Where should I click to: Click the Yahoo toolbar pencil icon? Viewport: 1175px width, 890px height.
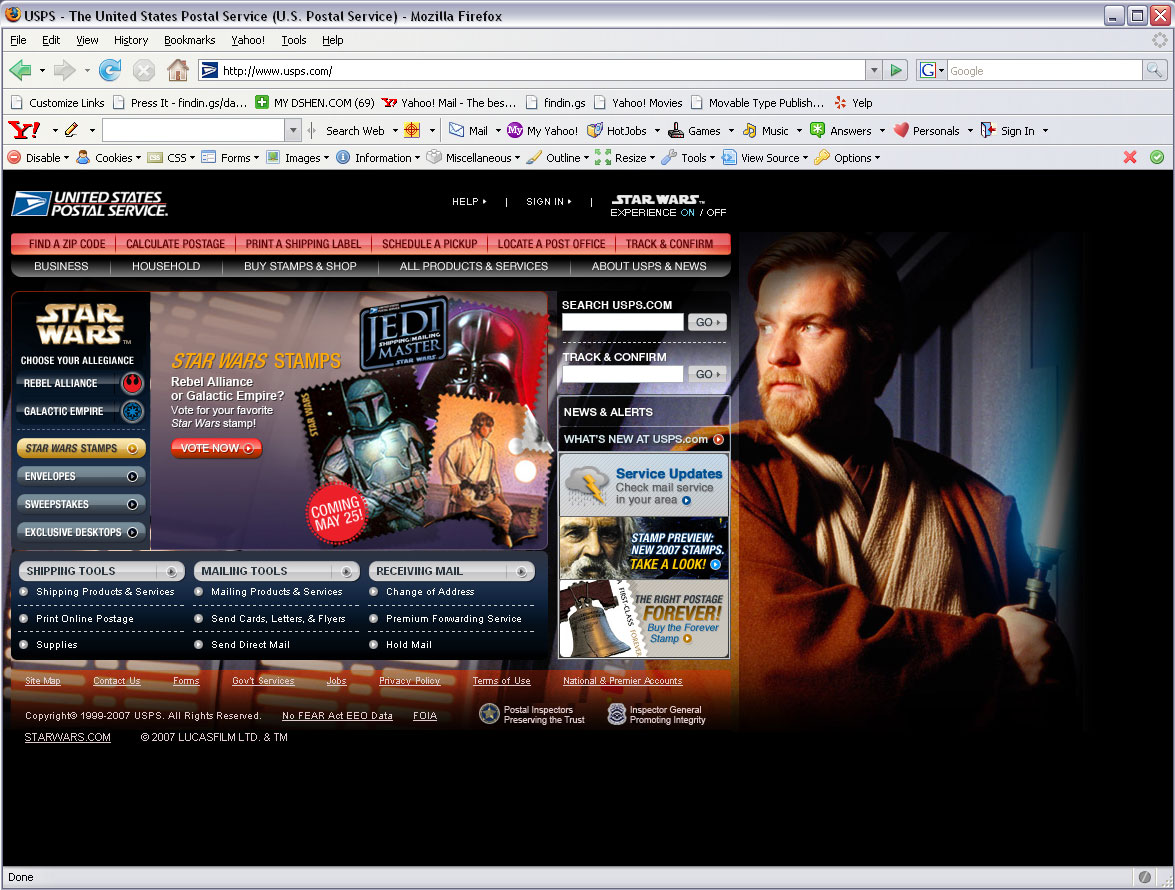point(71,130)
